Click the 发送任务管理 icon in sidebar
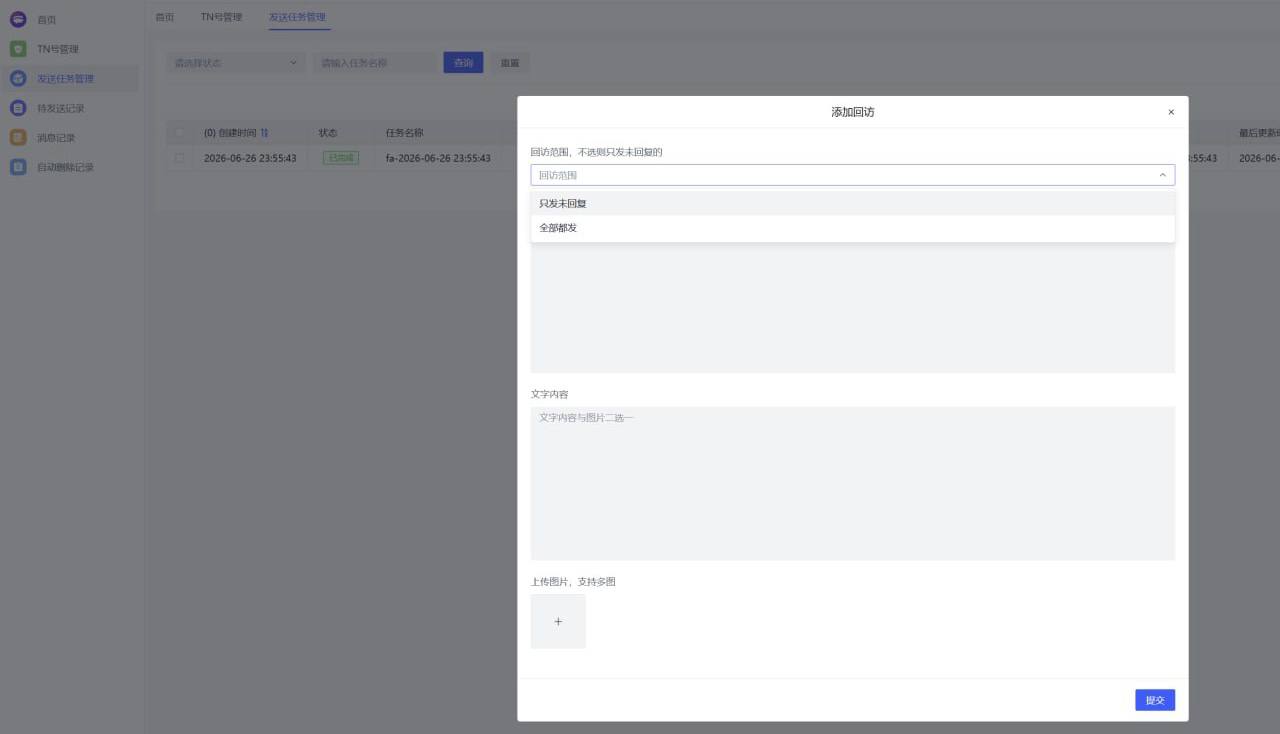Screen dimensions: 1280x734 pyautogui.click(x=18, y=78)
